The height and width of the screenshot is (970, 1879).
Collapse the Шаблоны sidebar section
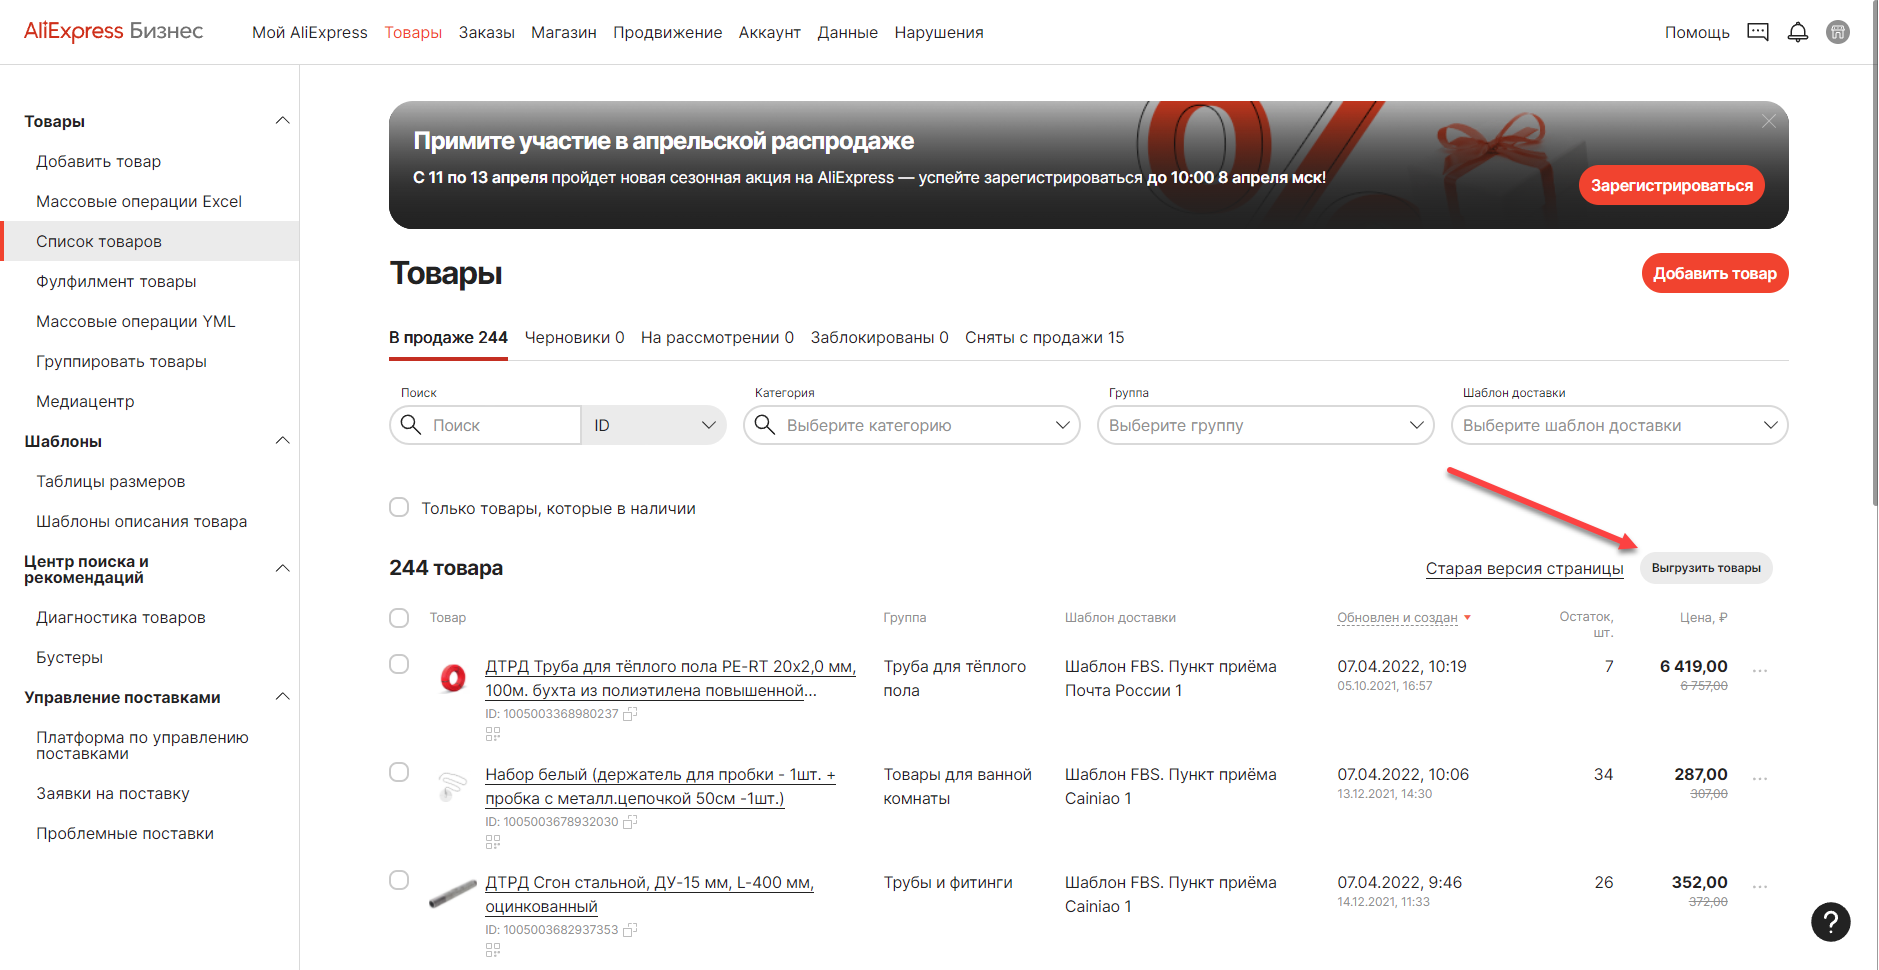283,441
